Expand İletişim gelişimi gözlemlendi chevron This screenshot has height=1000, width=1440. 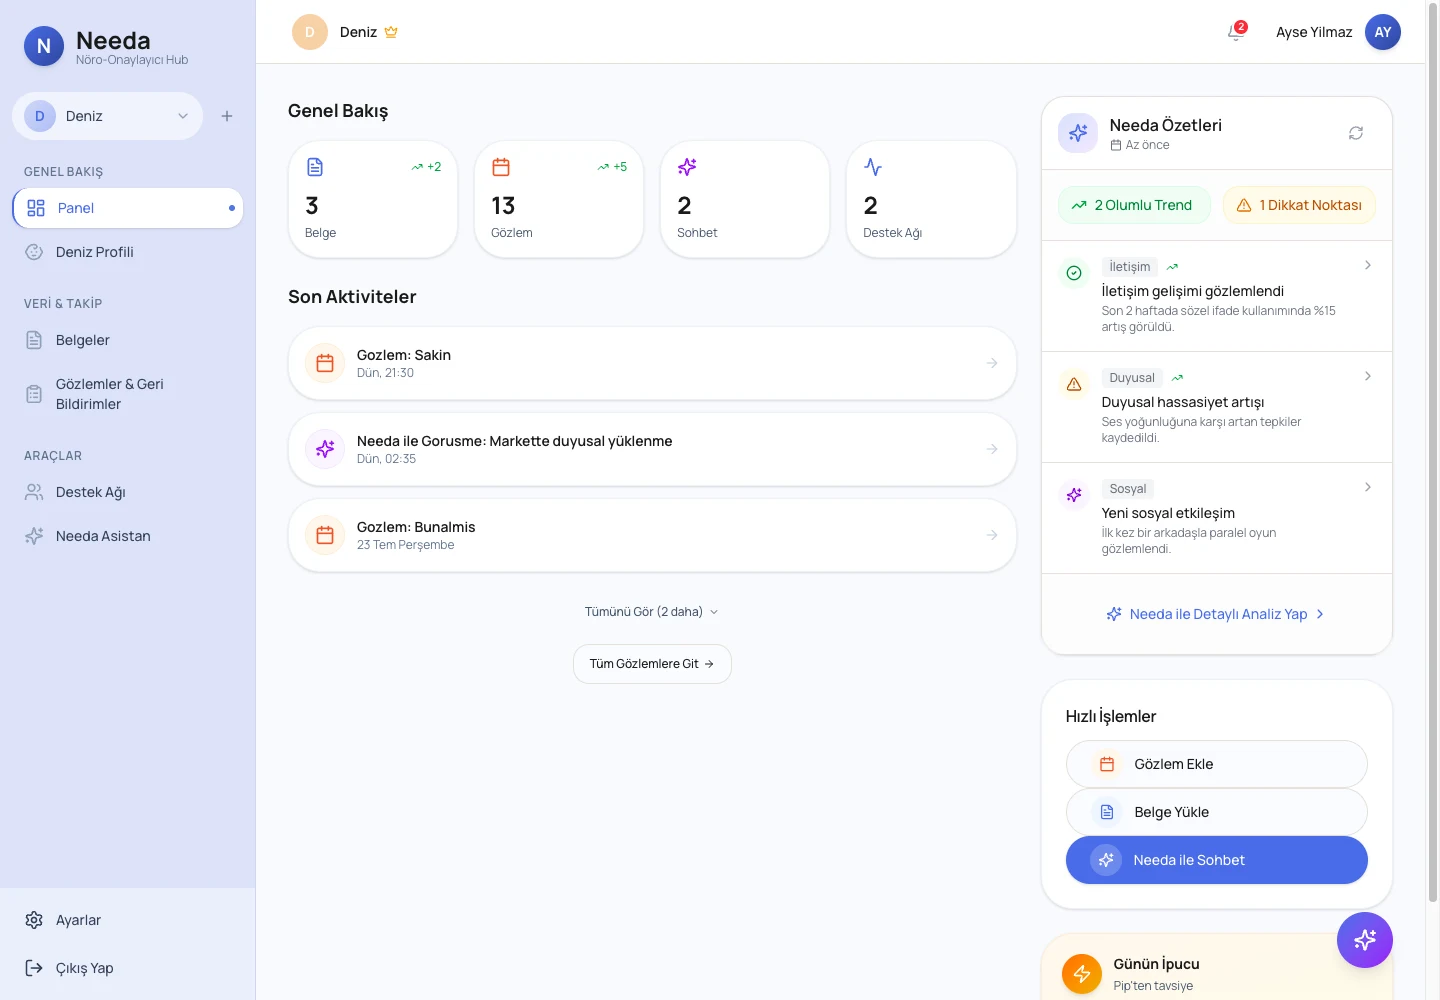tap(1368, 265)
